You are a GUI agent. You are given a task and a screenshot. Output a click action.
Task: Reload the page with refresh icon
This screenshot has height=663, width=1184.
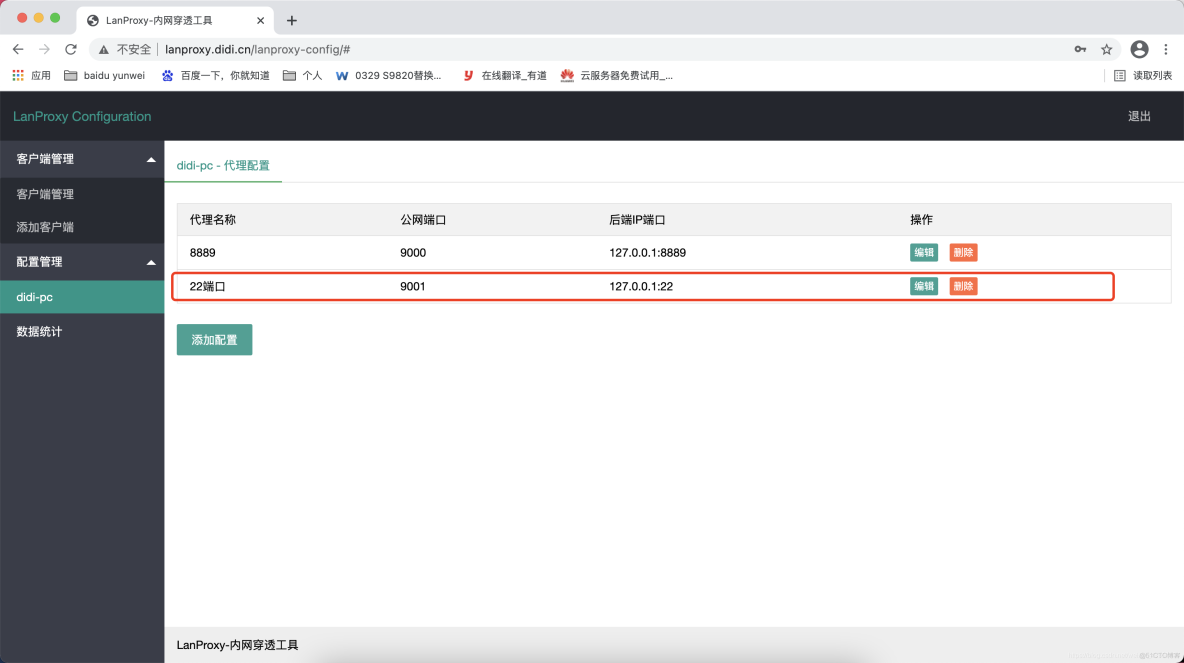[71, 49]
